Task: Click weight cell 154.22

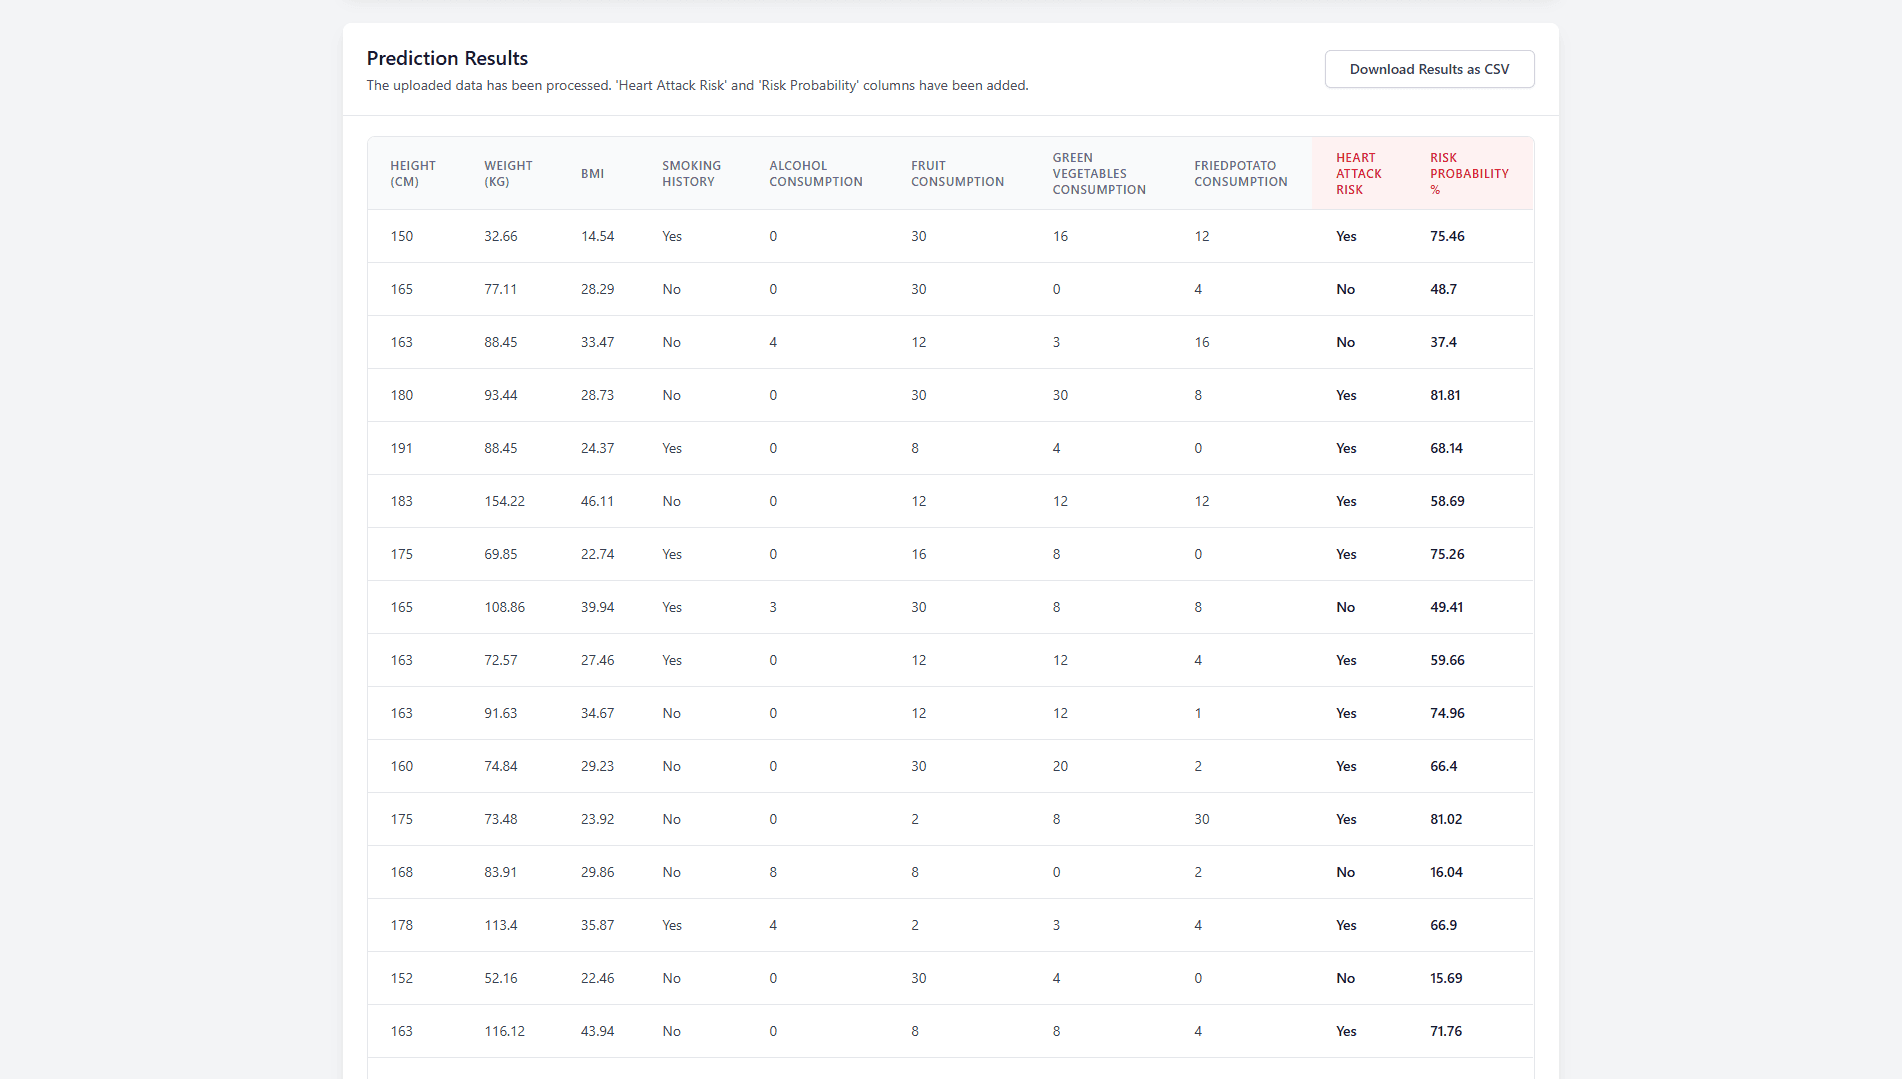Action: 504,502
